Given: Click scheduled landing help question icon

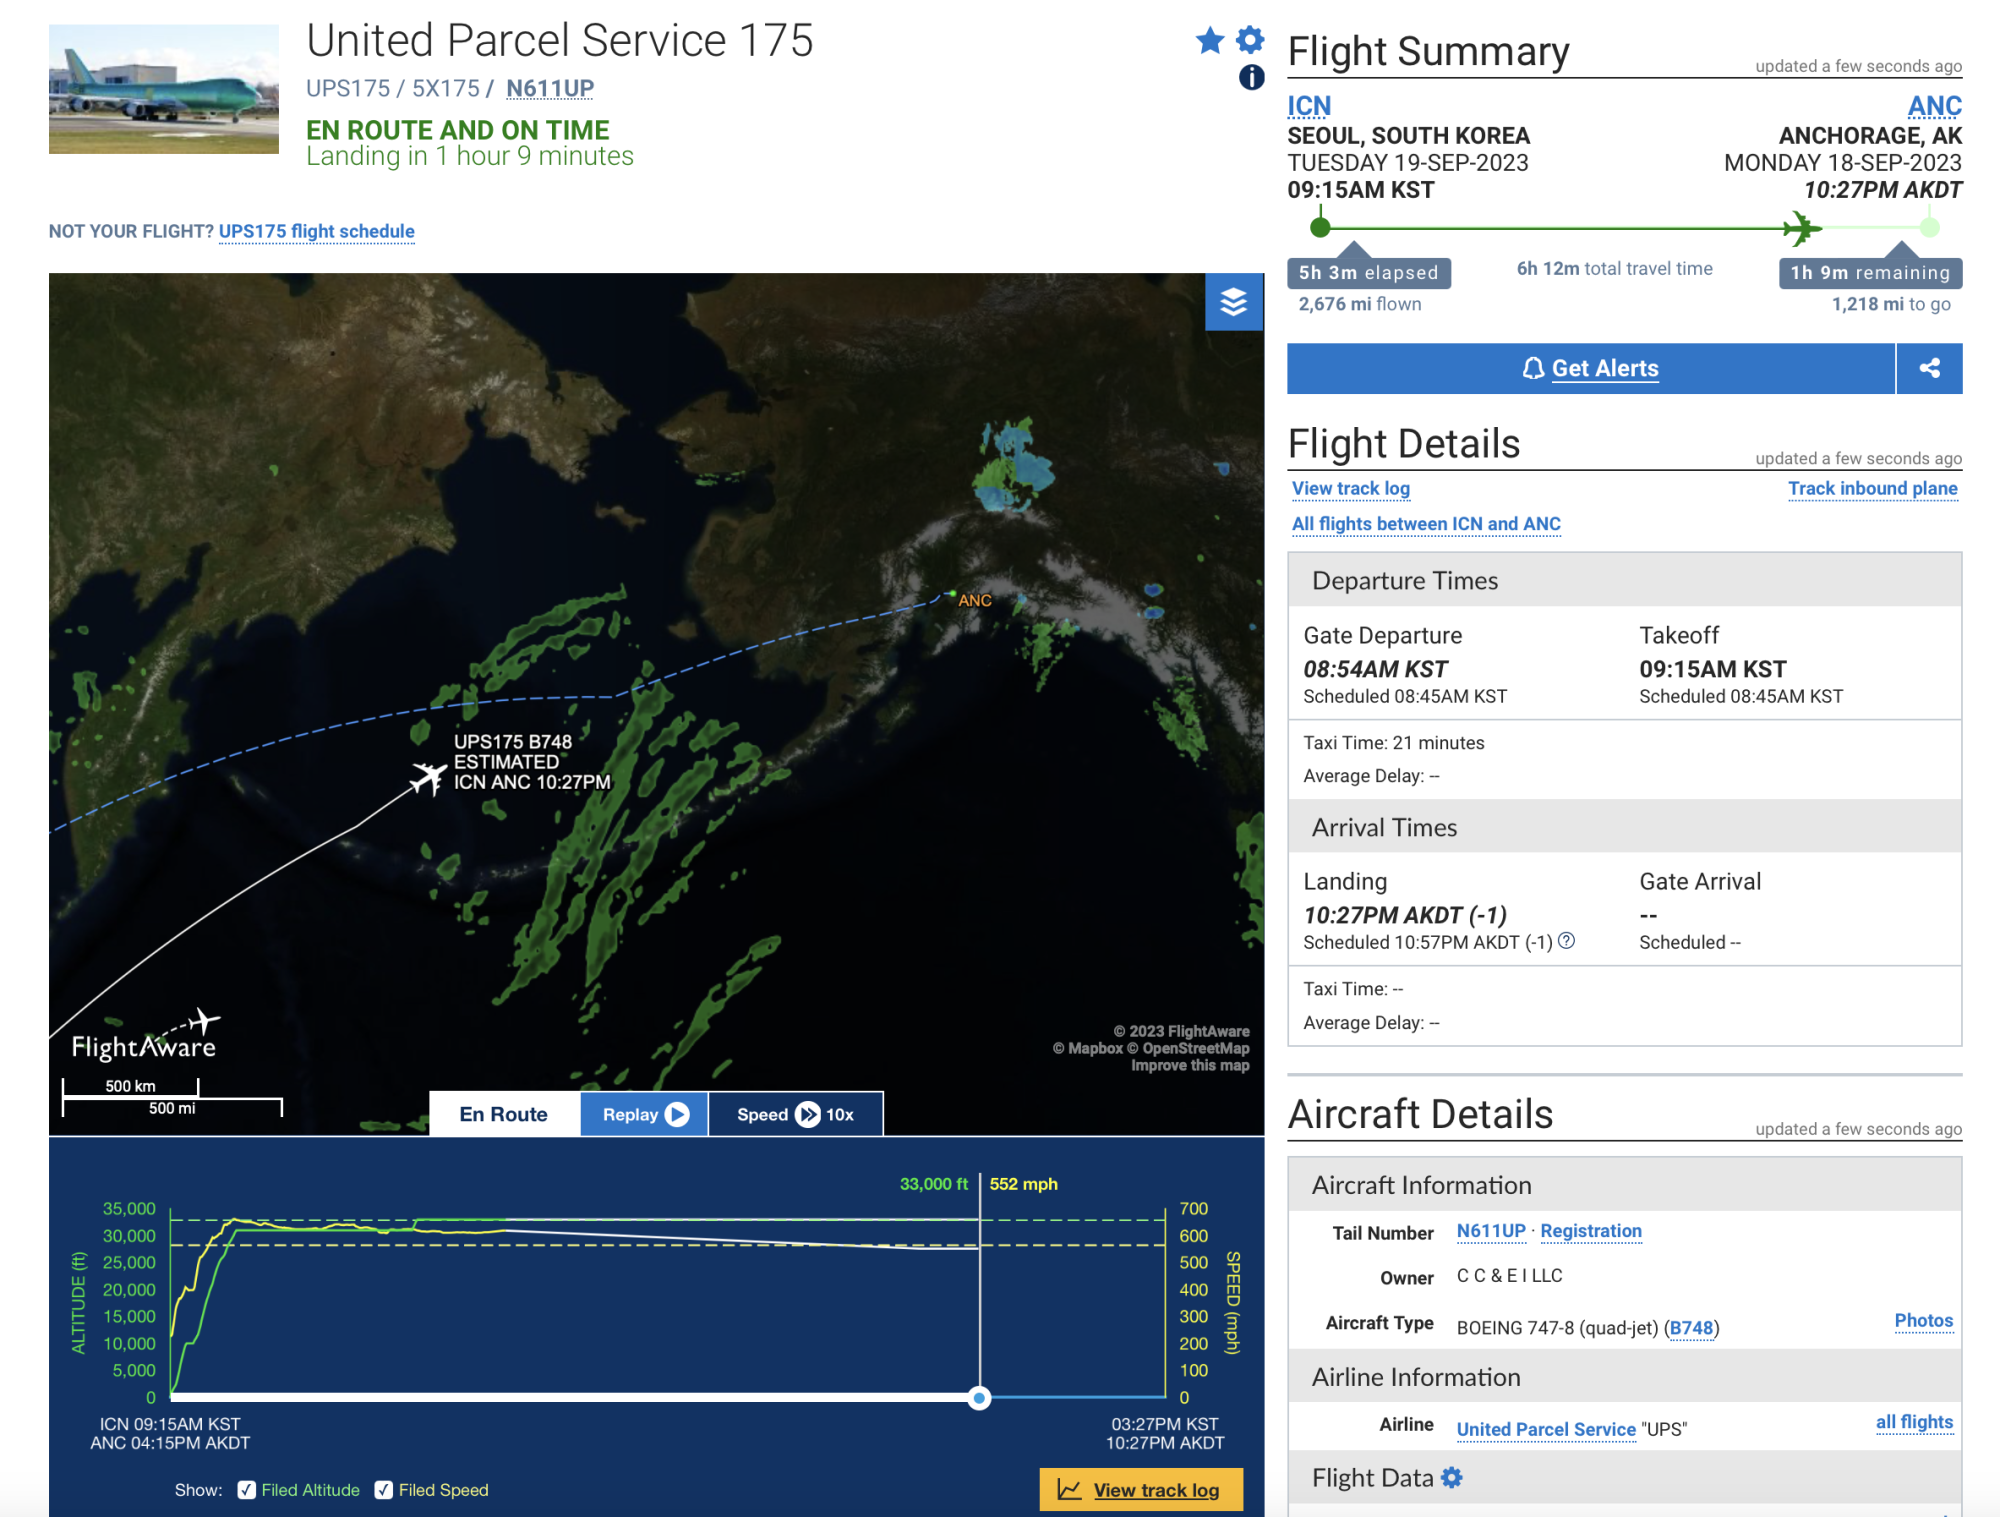Looking at the screenshot, I should click(x=1567, y=940).
